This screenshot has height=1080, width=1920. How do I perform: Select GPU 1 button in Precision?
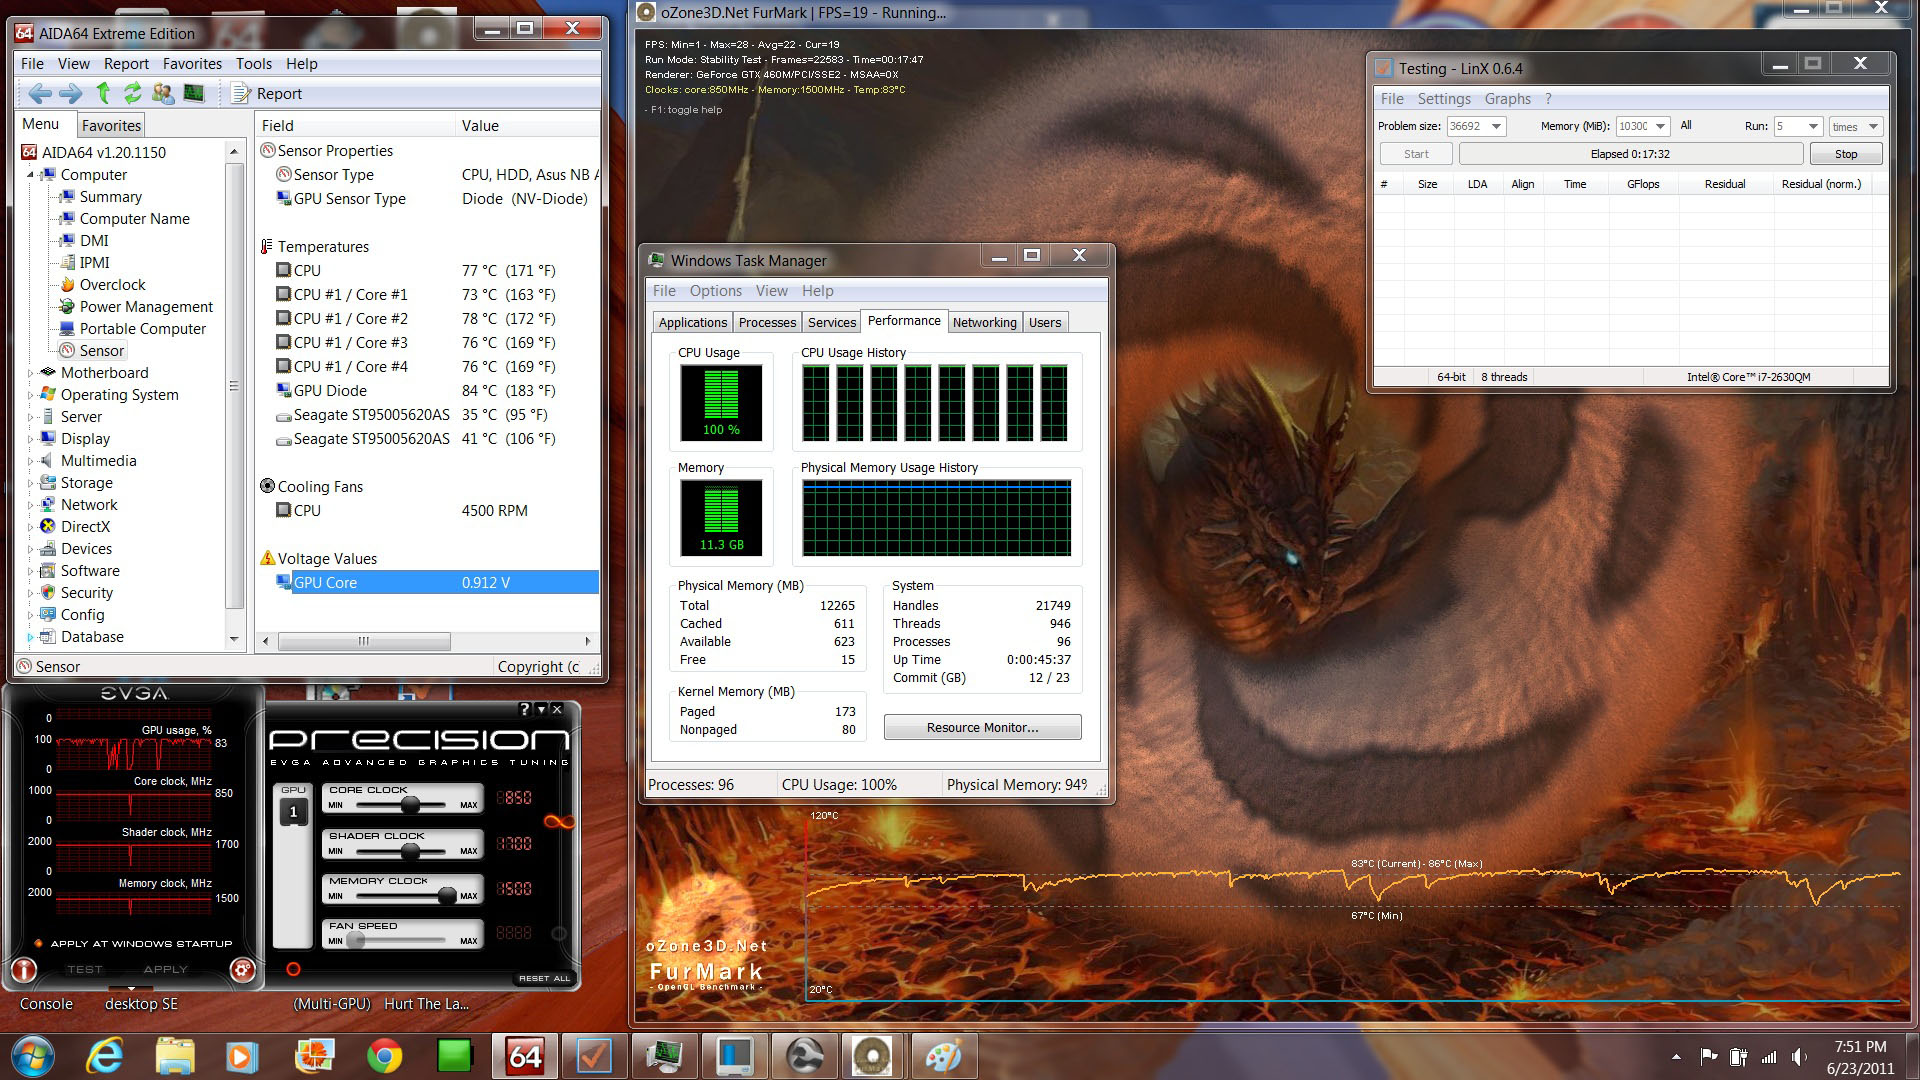click(293, 812)
